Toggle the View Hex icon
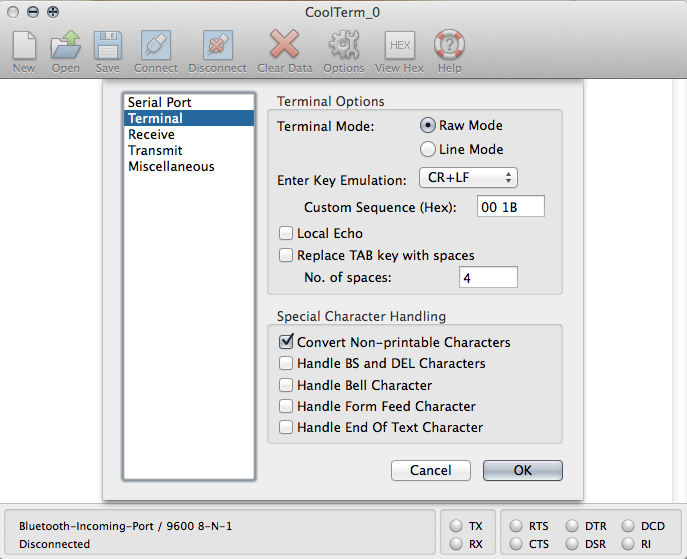 coord(400,45)
